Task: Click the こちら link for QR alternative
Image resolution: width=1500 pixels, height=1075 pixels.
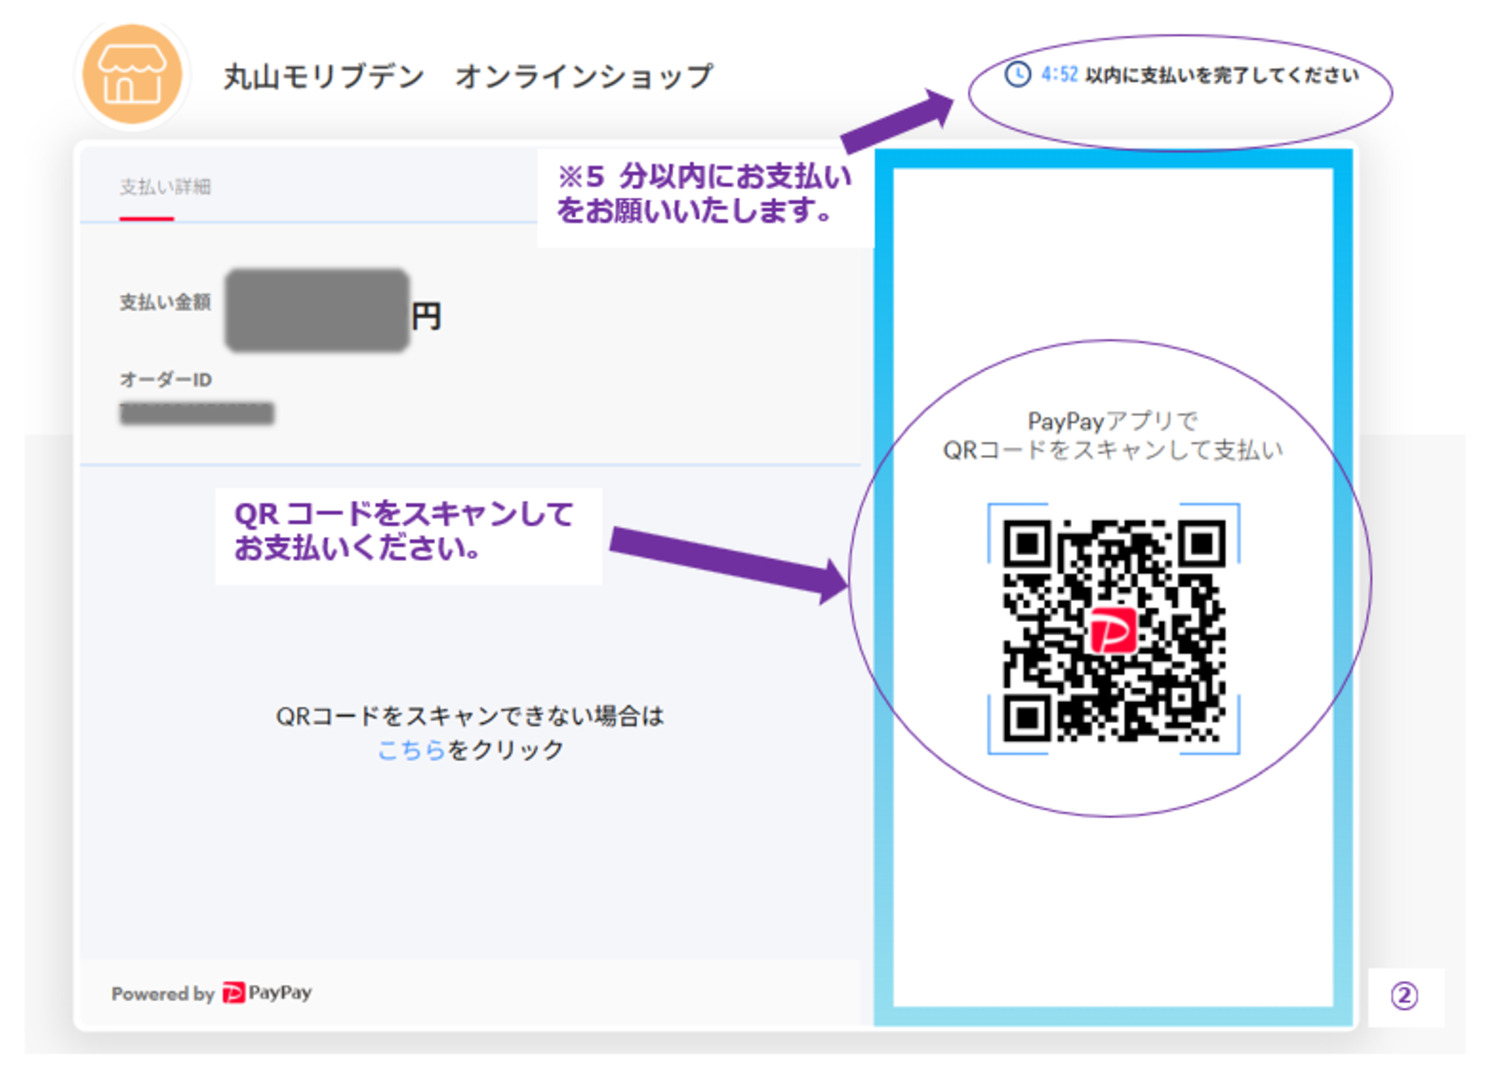Action: (x=411, y=750)
